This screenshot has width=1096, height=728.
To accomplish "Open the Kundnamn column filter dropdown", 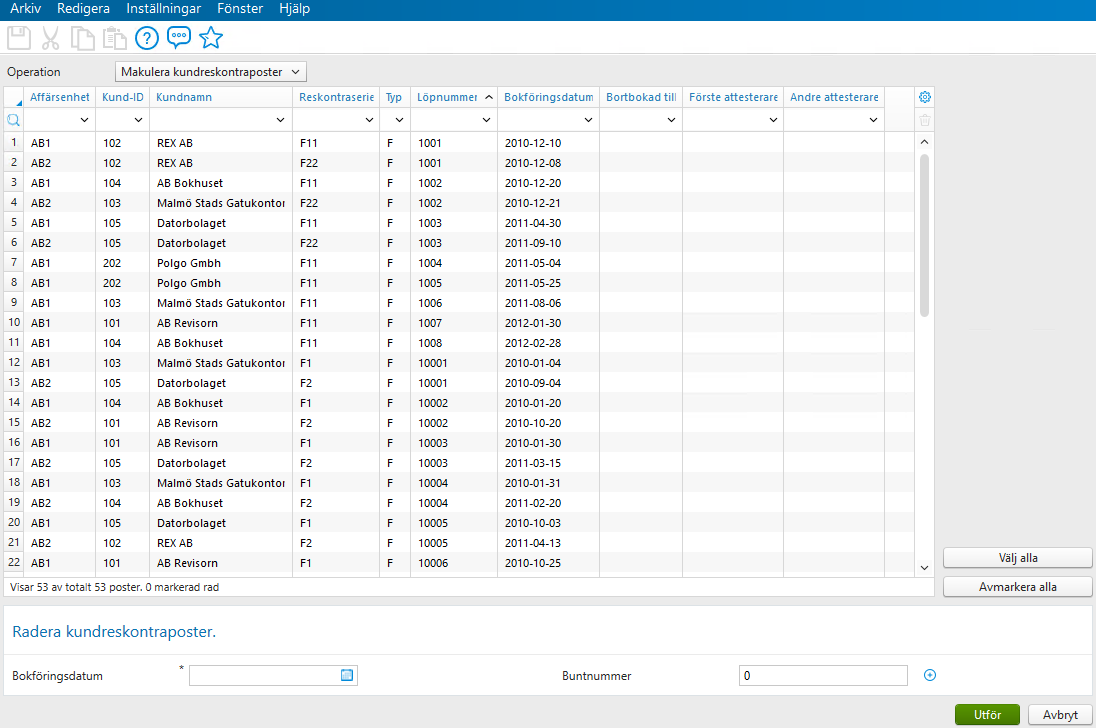I will pyautogui.click(x=277, y=119).
